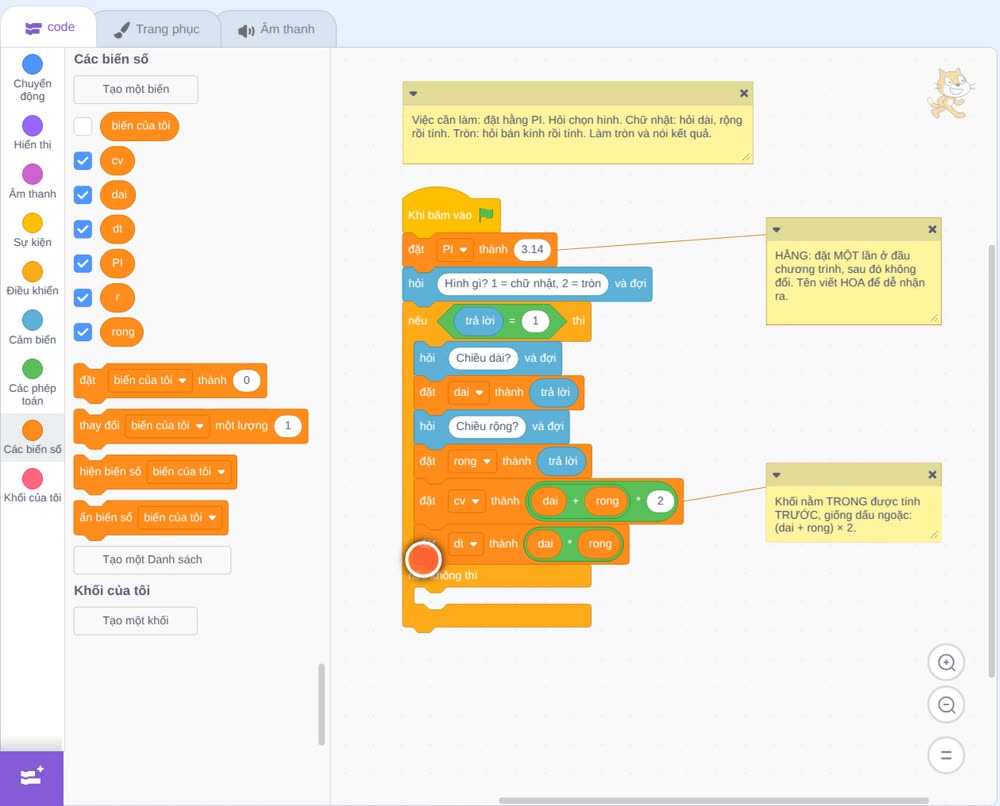
Task: Open the PI dropdown in đặt block
Action: click(x=455, y=249)
